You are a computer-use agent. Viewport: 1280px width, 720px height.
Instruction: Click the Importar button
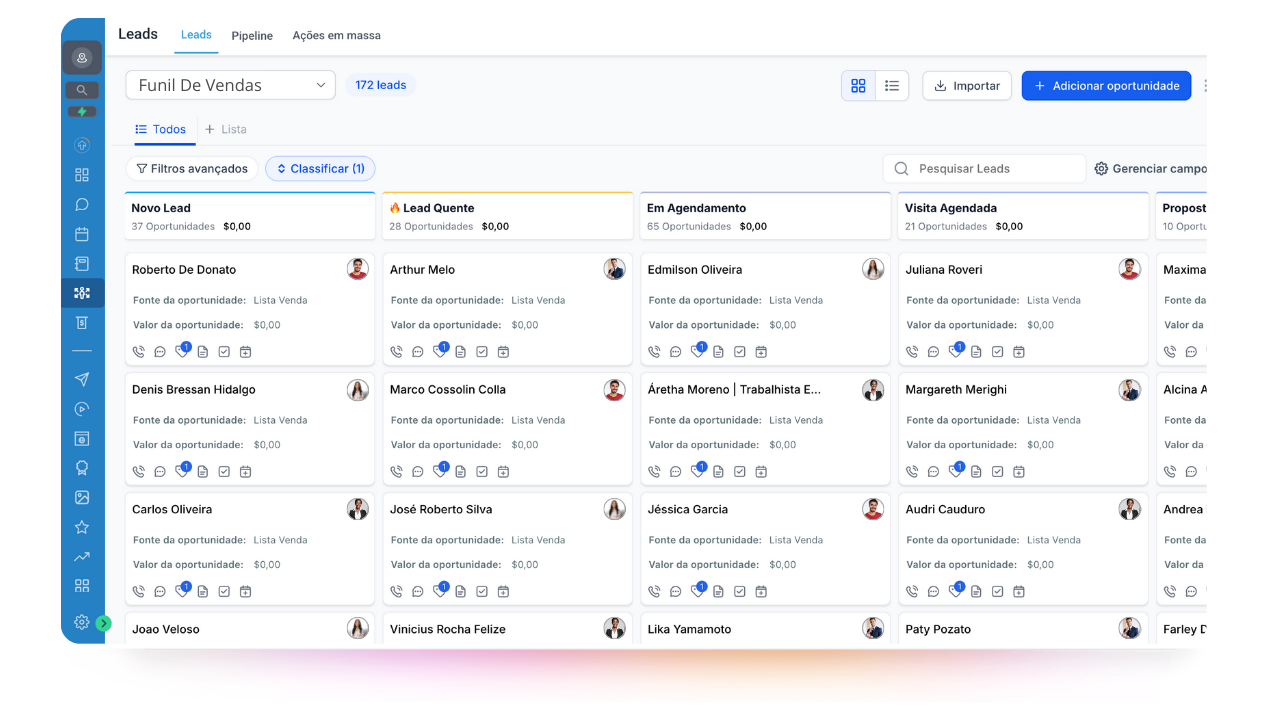[966, 86]
